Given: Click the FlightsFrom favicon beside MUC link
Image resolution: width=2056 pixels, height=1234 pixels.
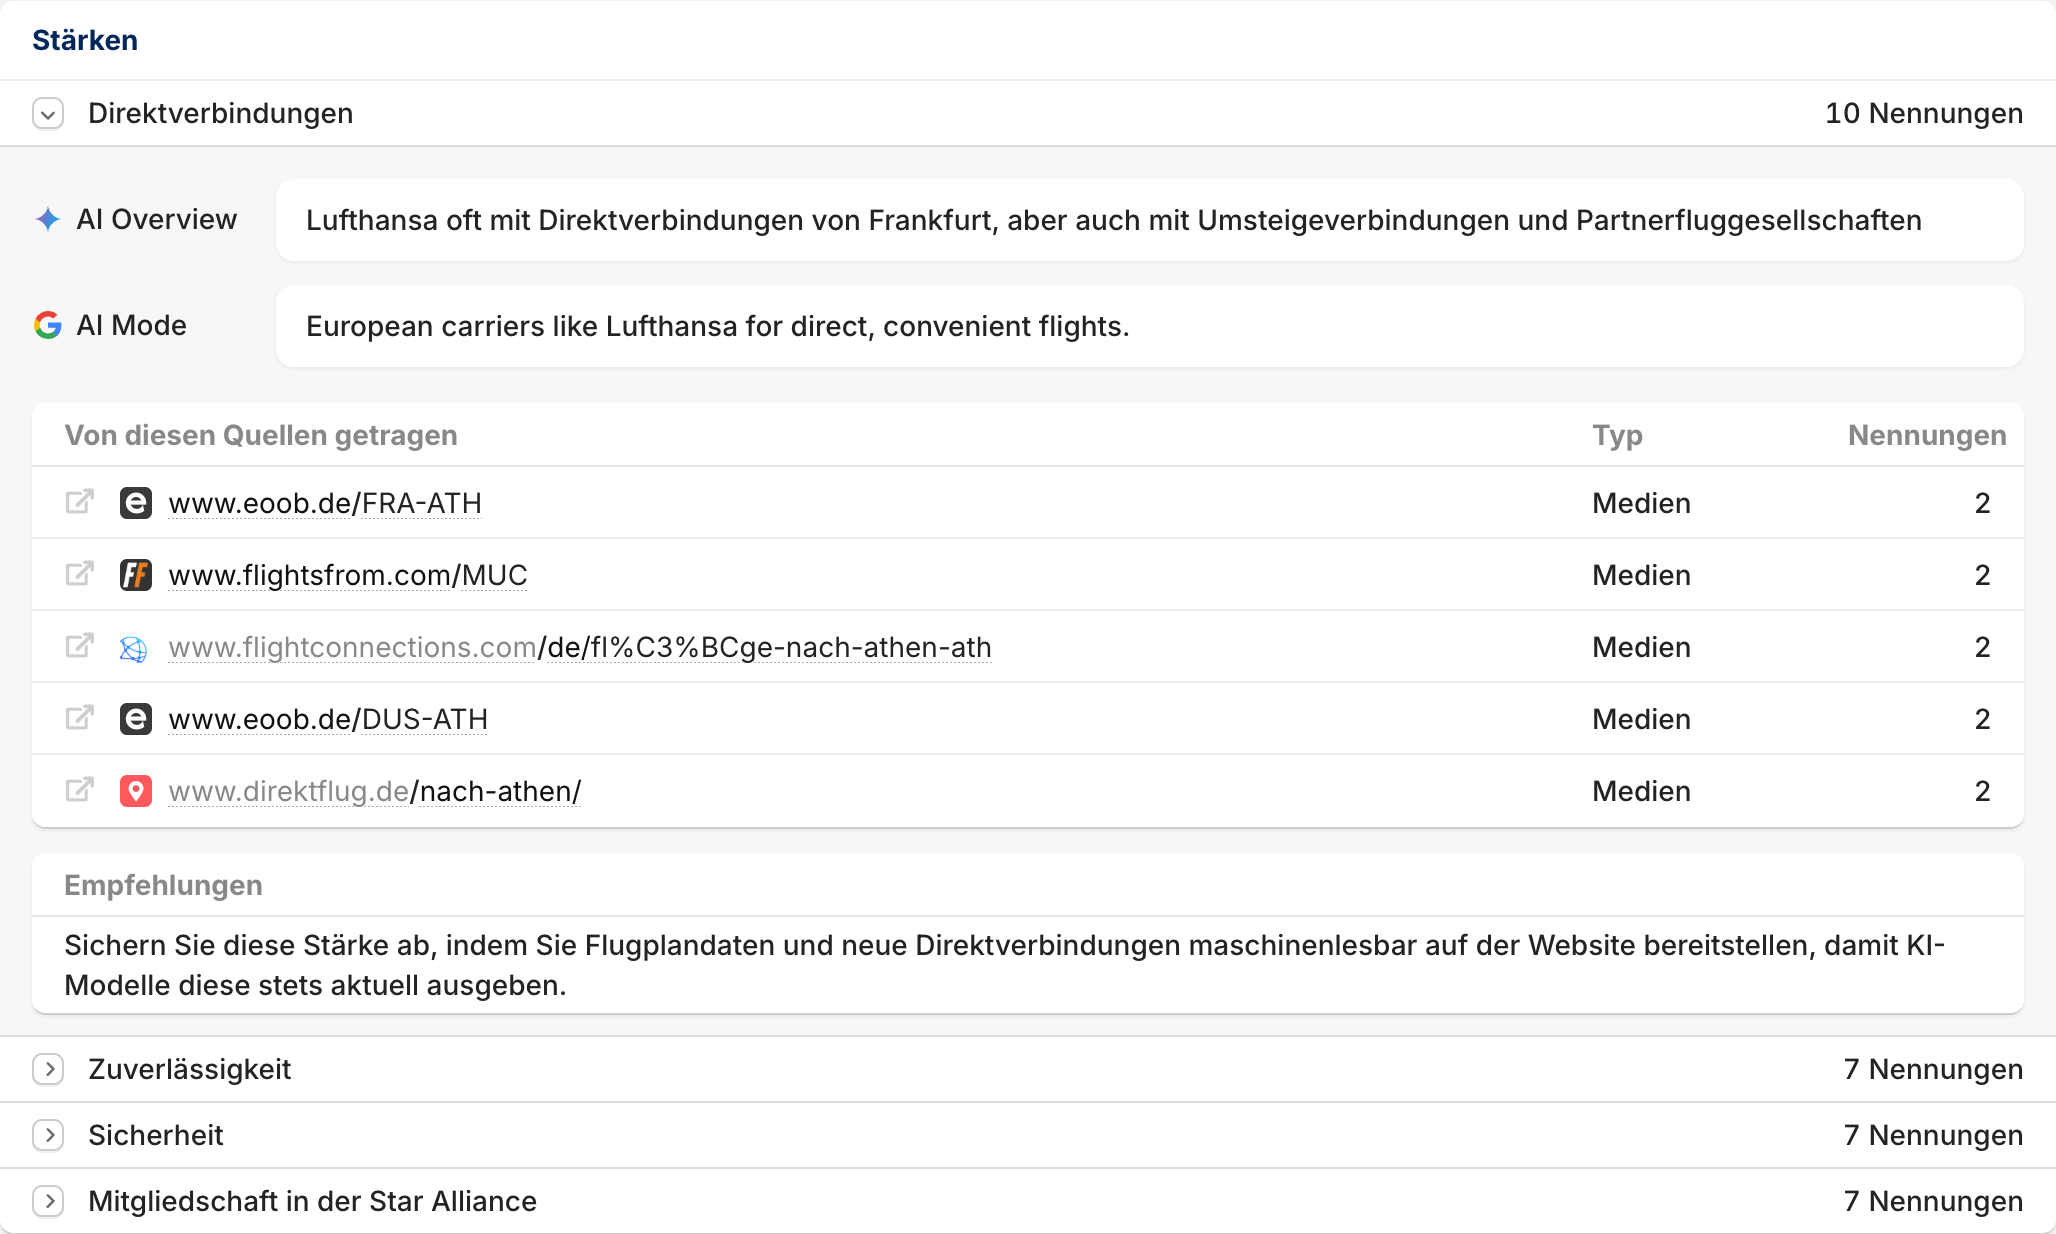Looking at the screenshot, I should 136,575.
